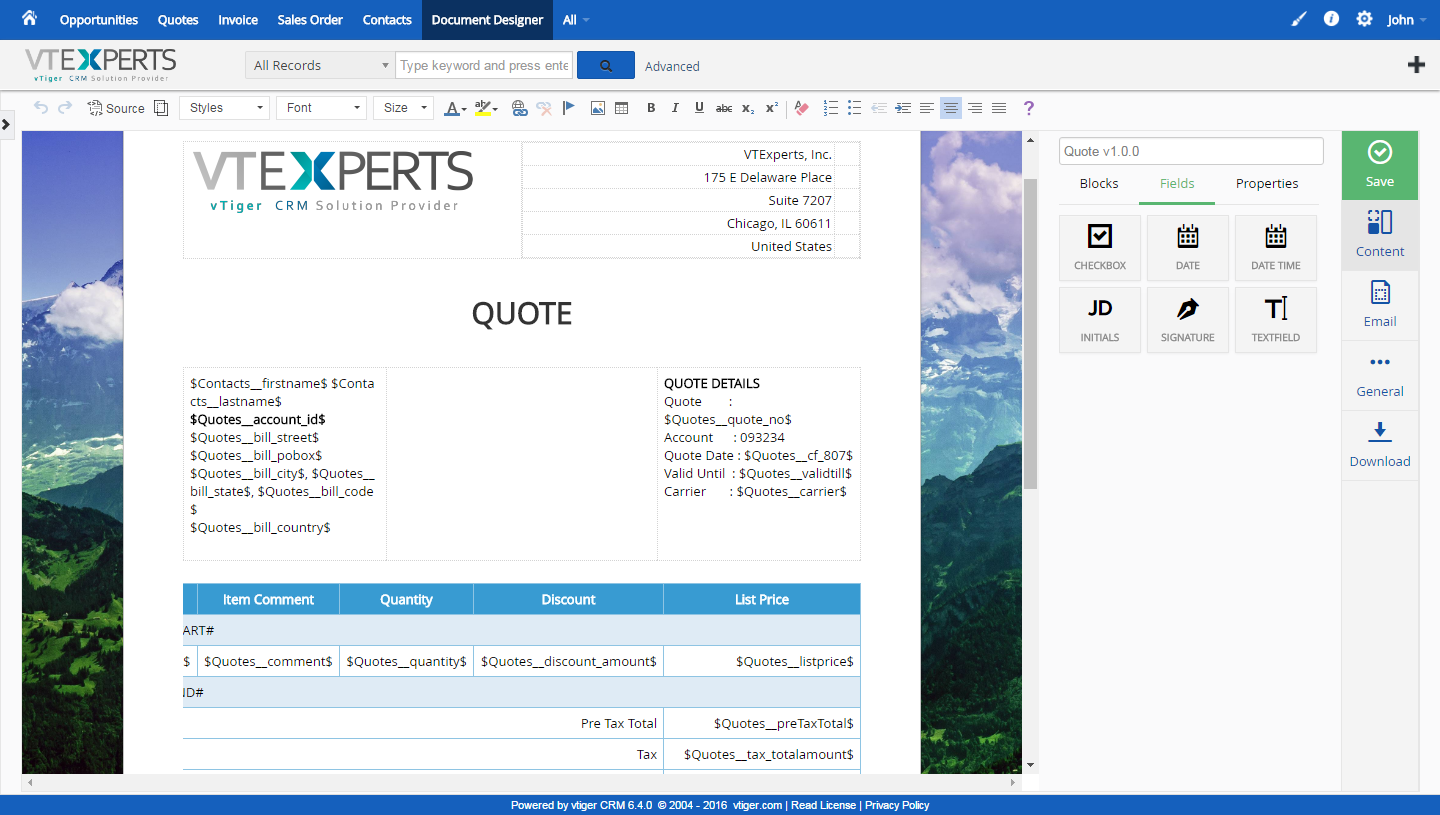Screen dimensions: 1440x815
Task: Increase the indent of the paragraph
Action: point(903,108)
